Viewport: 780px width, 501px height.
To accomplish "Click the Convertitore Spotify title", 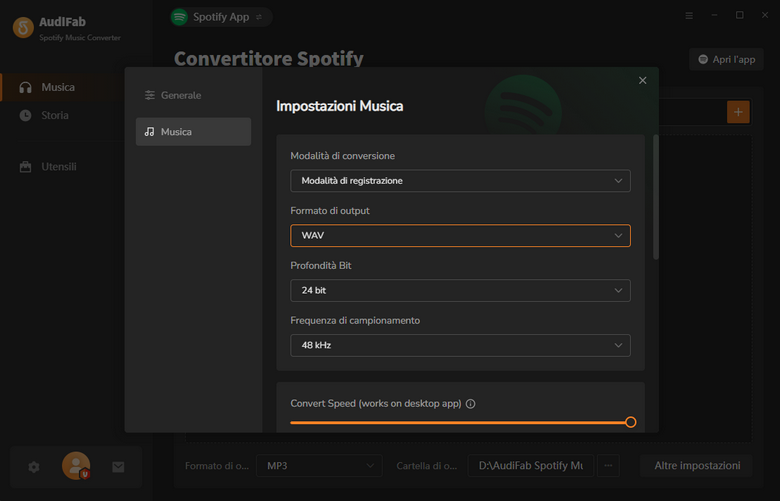I will point(269,58).
